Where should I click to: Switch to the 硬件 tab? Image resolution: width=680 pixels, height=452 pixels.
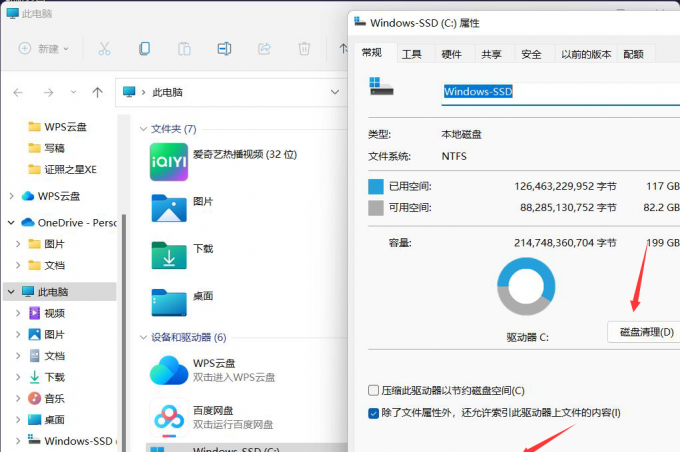point(451,54)
